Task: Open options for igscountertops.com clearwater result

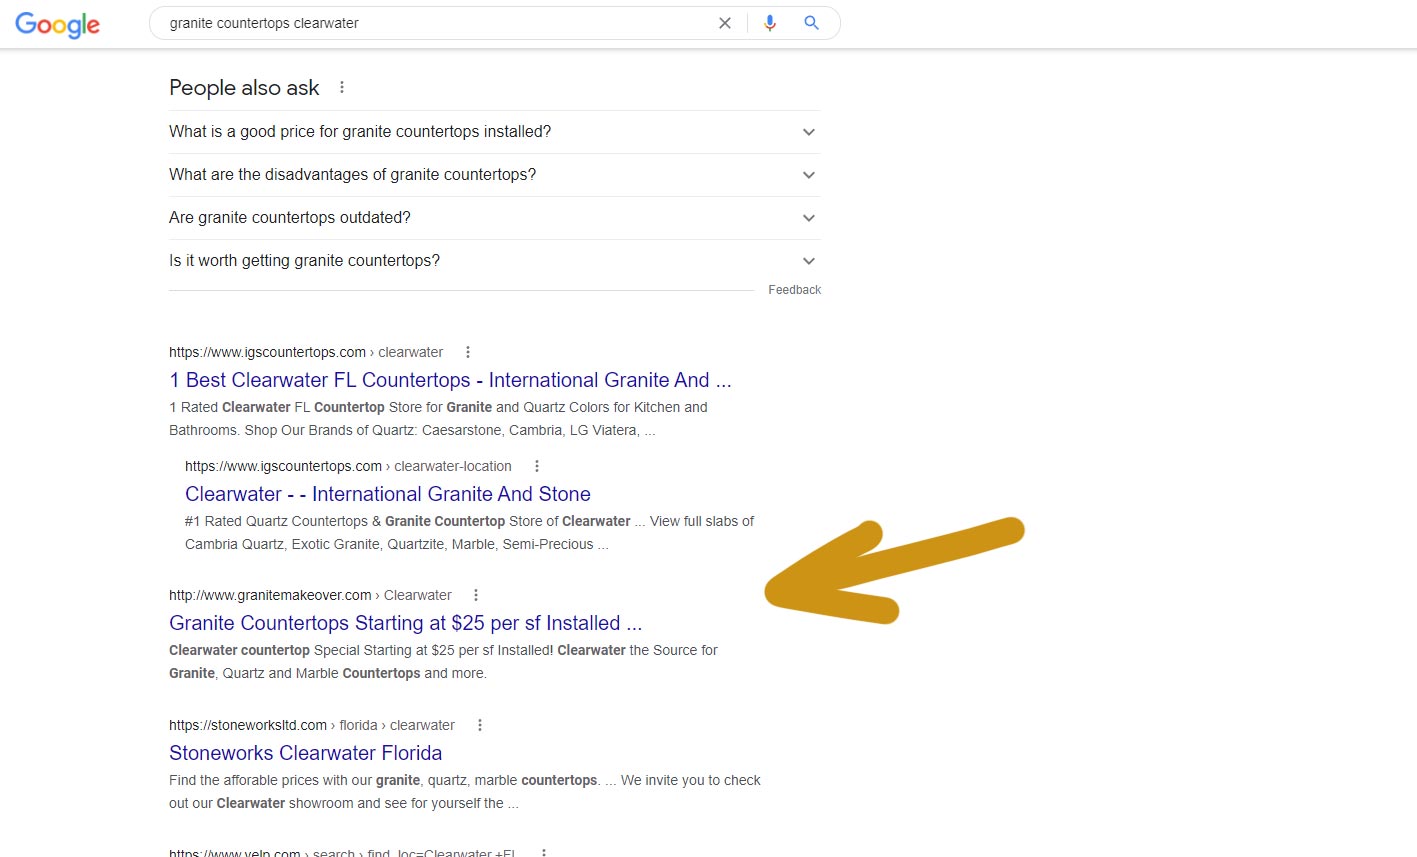Action: 468,352
